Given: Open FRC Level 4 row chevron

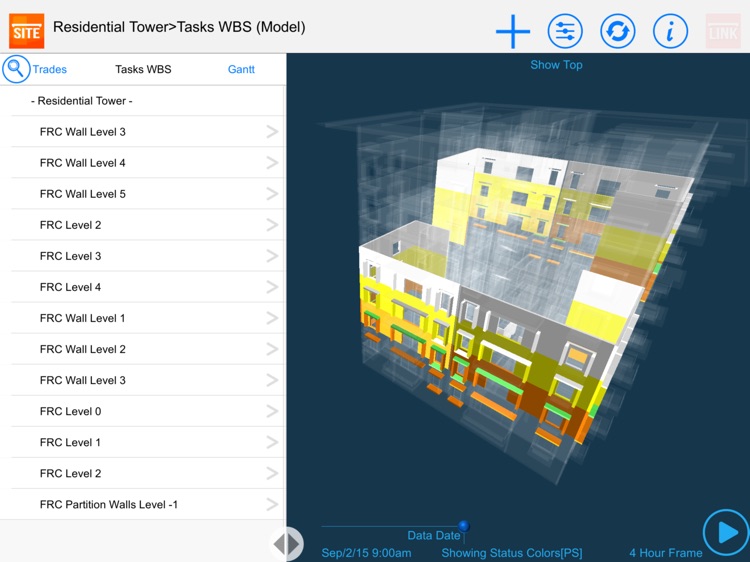Looking at the screenshot, I should coord(272,287).
